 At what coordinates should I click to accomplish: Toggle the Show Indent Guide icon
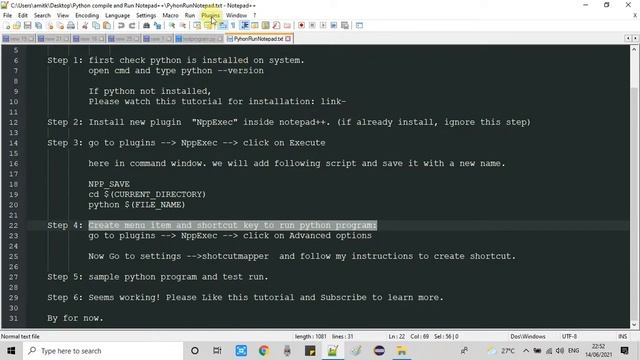[x=244, y=25]
